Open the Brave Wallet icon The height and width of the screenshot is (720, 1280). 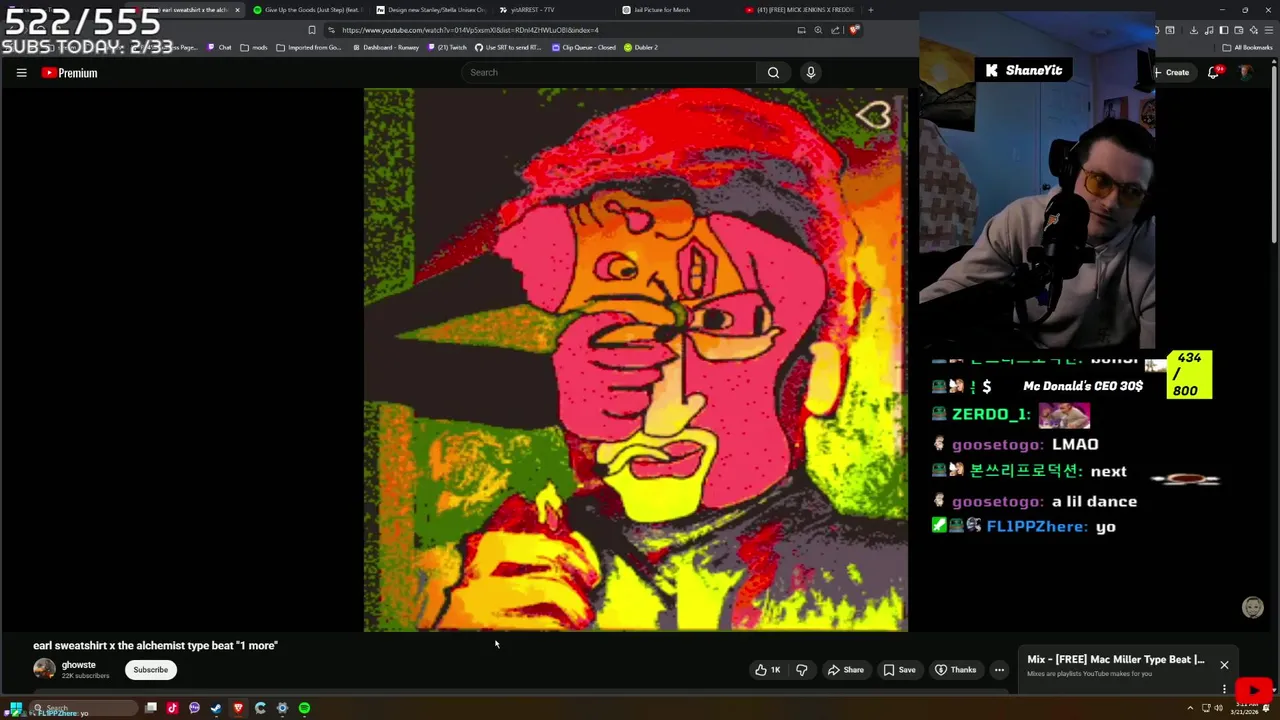pos(1239,30)
